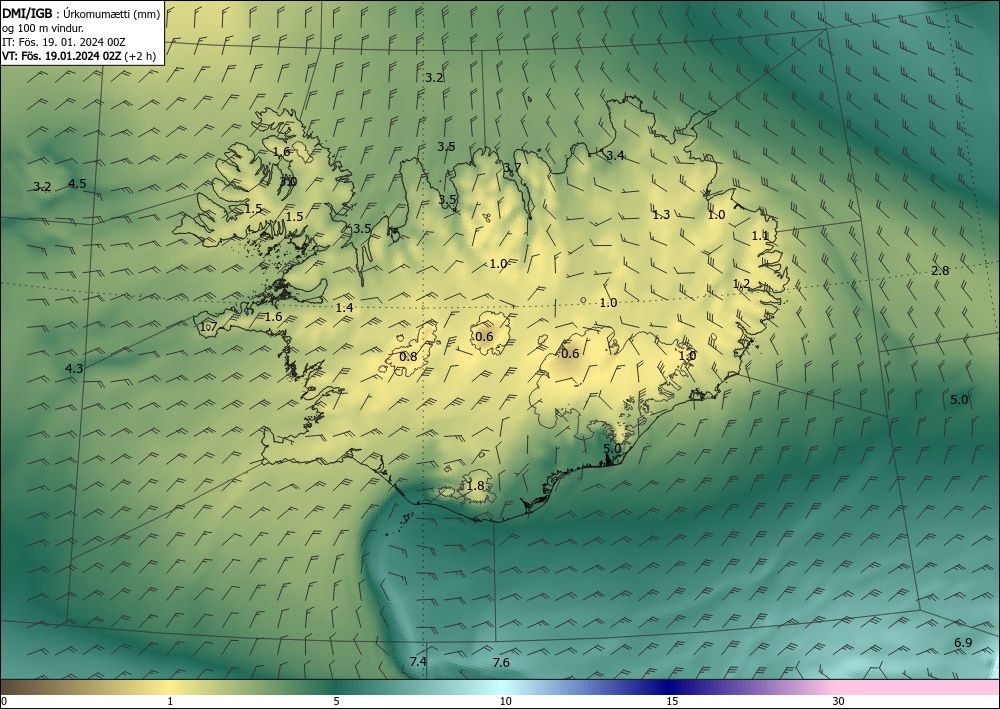
Task: Select the 'VT: Fös. 19.01.2024 02Z (+2 h)' line
Action: (78, 56)
